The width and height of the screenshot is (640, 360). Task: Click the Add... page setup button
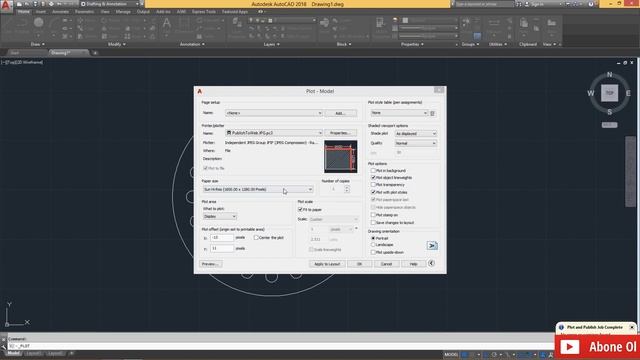(340, 113)
